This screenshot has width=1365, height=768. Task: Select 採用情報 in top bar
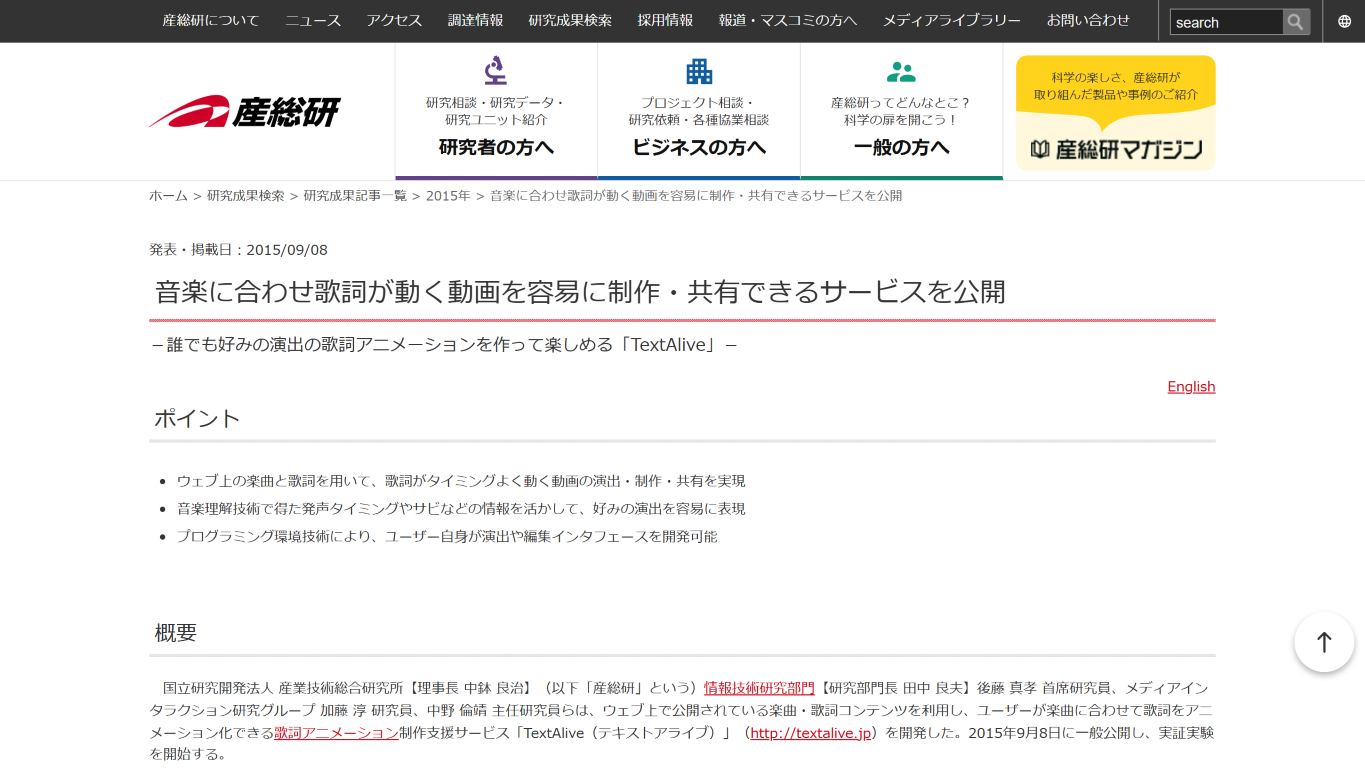coord(665,20)
